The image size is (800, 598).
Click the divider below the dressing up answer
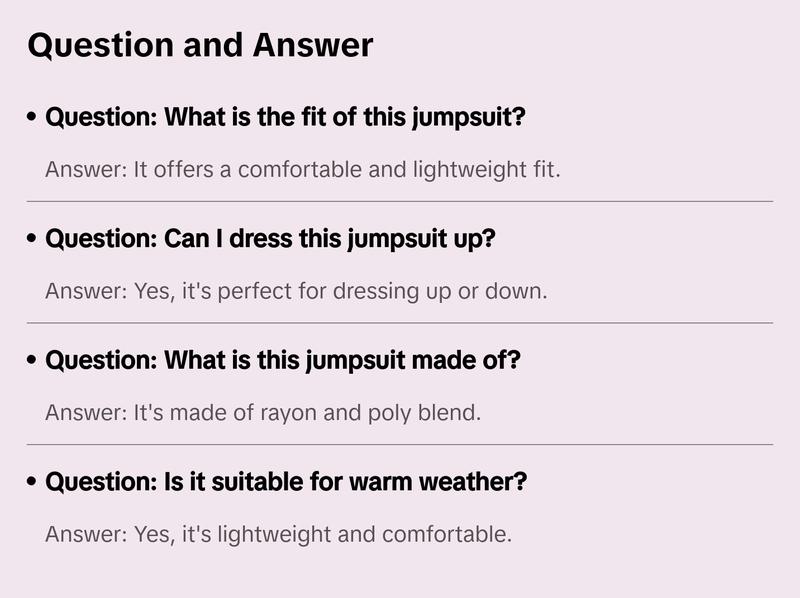pyautogui.click(x=400, y=323)
